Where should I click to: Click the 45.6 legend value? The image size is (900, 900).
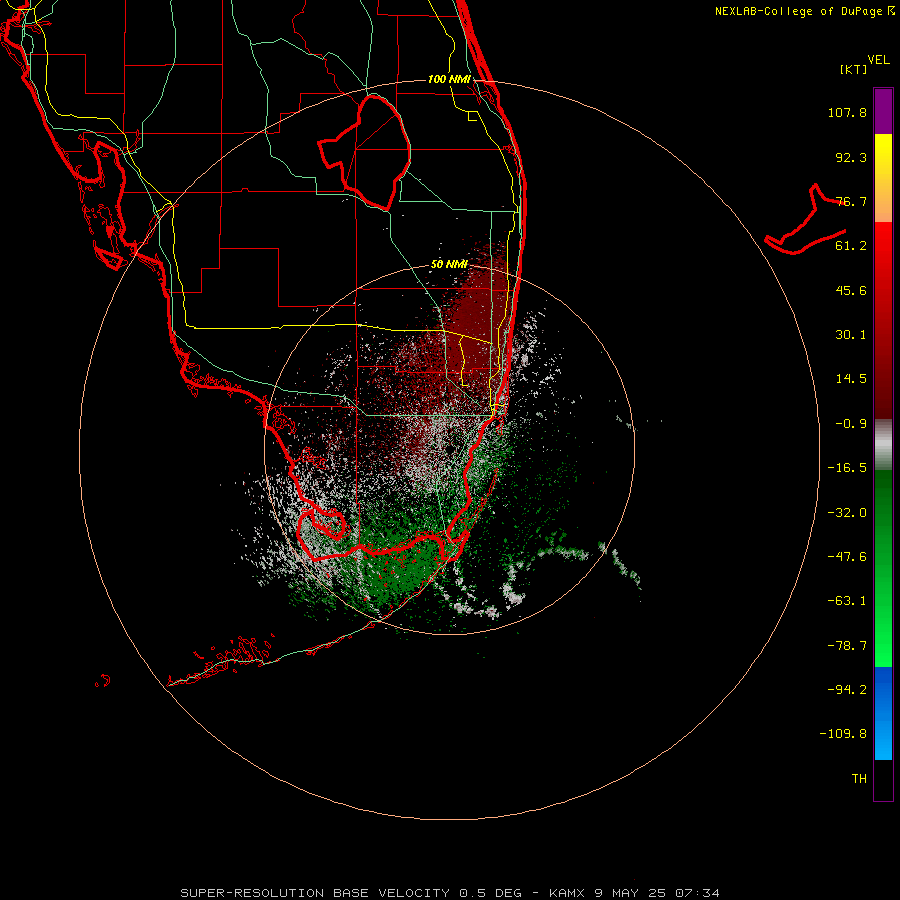851,290
